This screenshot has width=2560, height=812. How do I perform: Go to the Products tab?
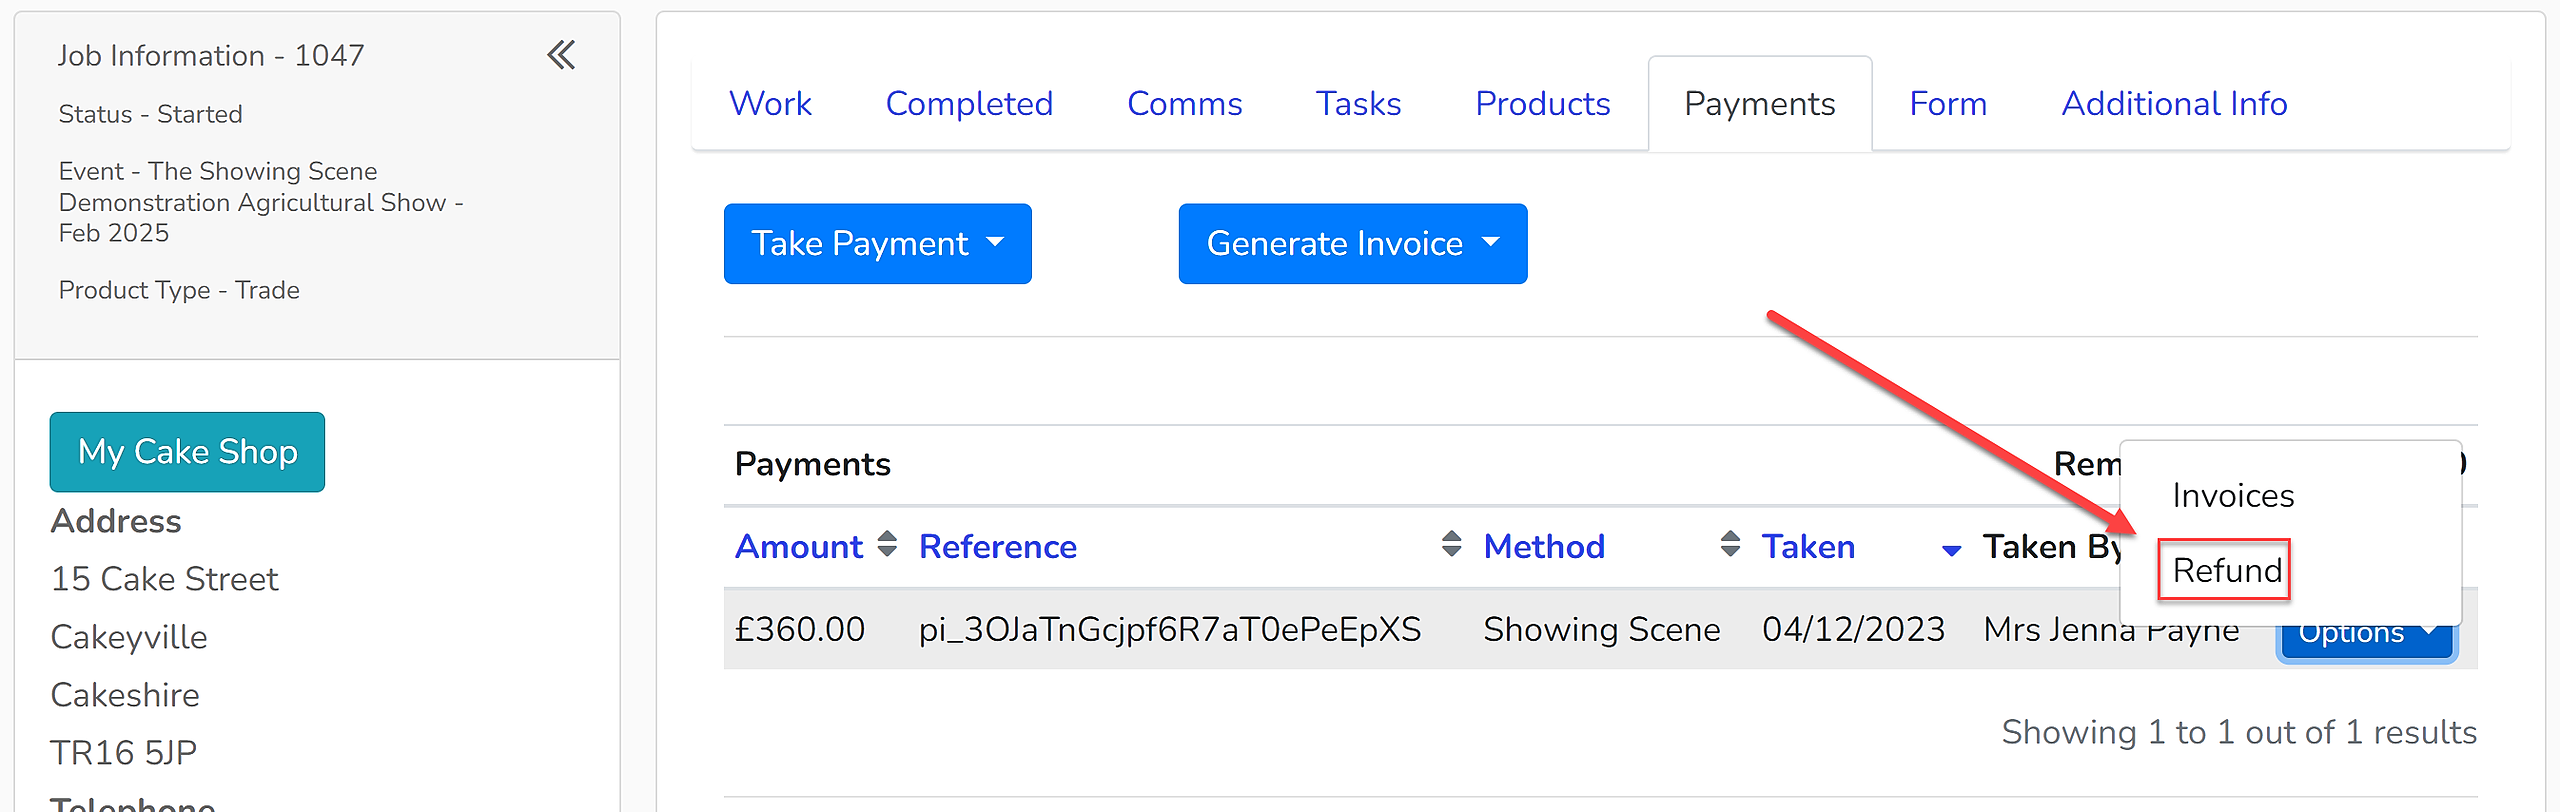1542,104
